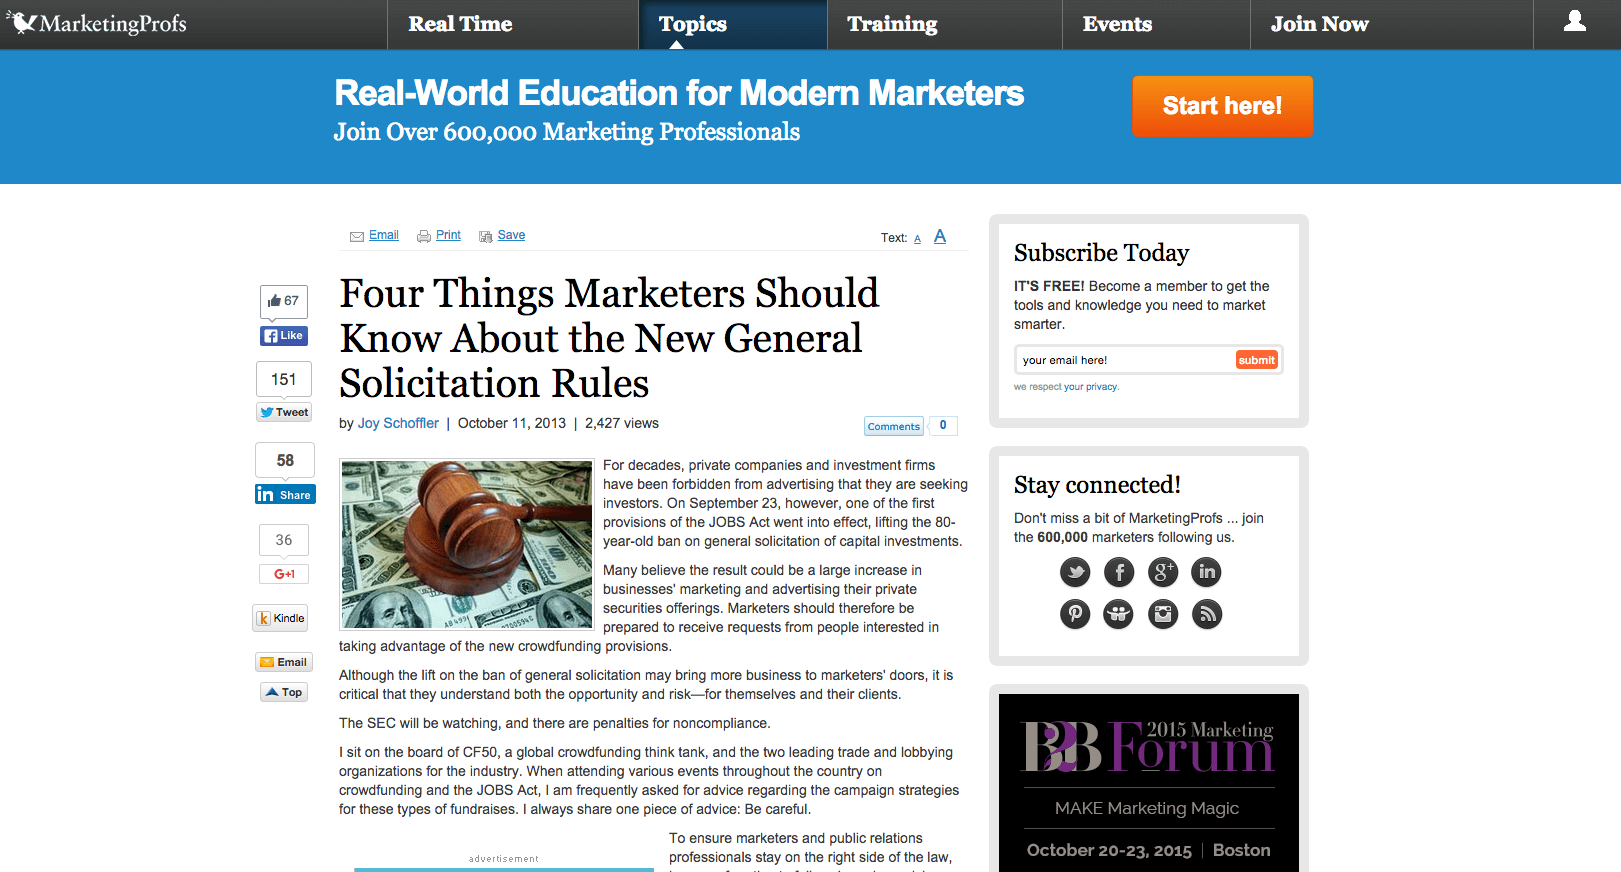Image resolution: width=1621 pixels, height=872 pixels.
Task: Click the printer icon beside Print
Action: coord(424,236)
